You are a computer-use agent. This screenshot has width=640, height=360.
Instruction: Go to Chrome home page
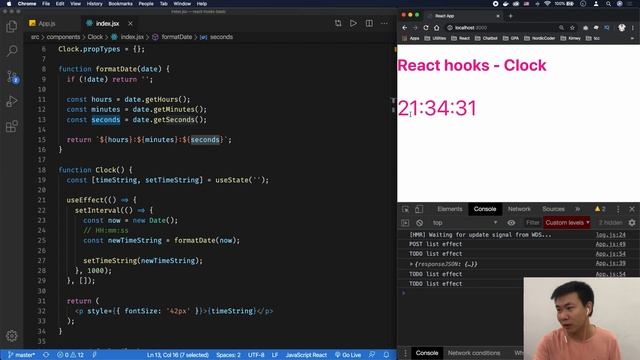tap(437, 28)
